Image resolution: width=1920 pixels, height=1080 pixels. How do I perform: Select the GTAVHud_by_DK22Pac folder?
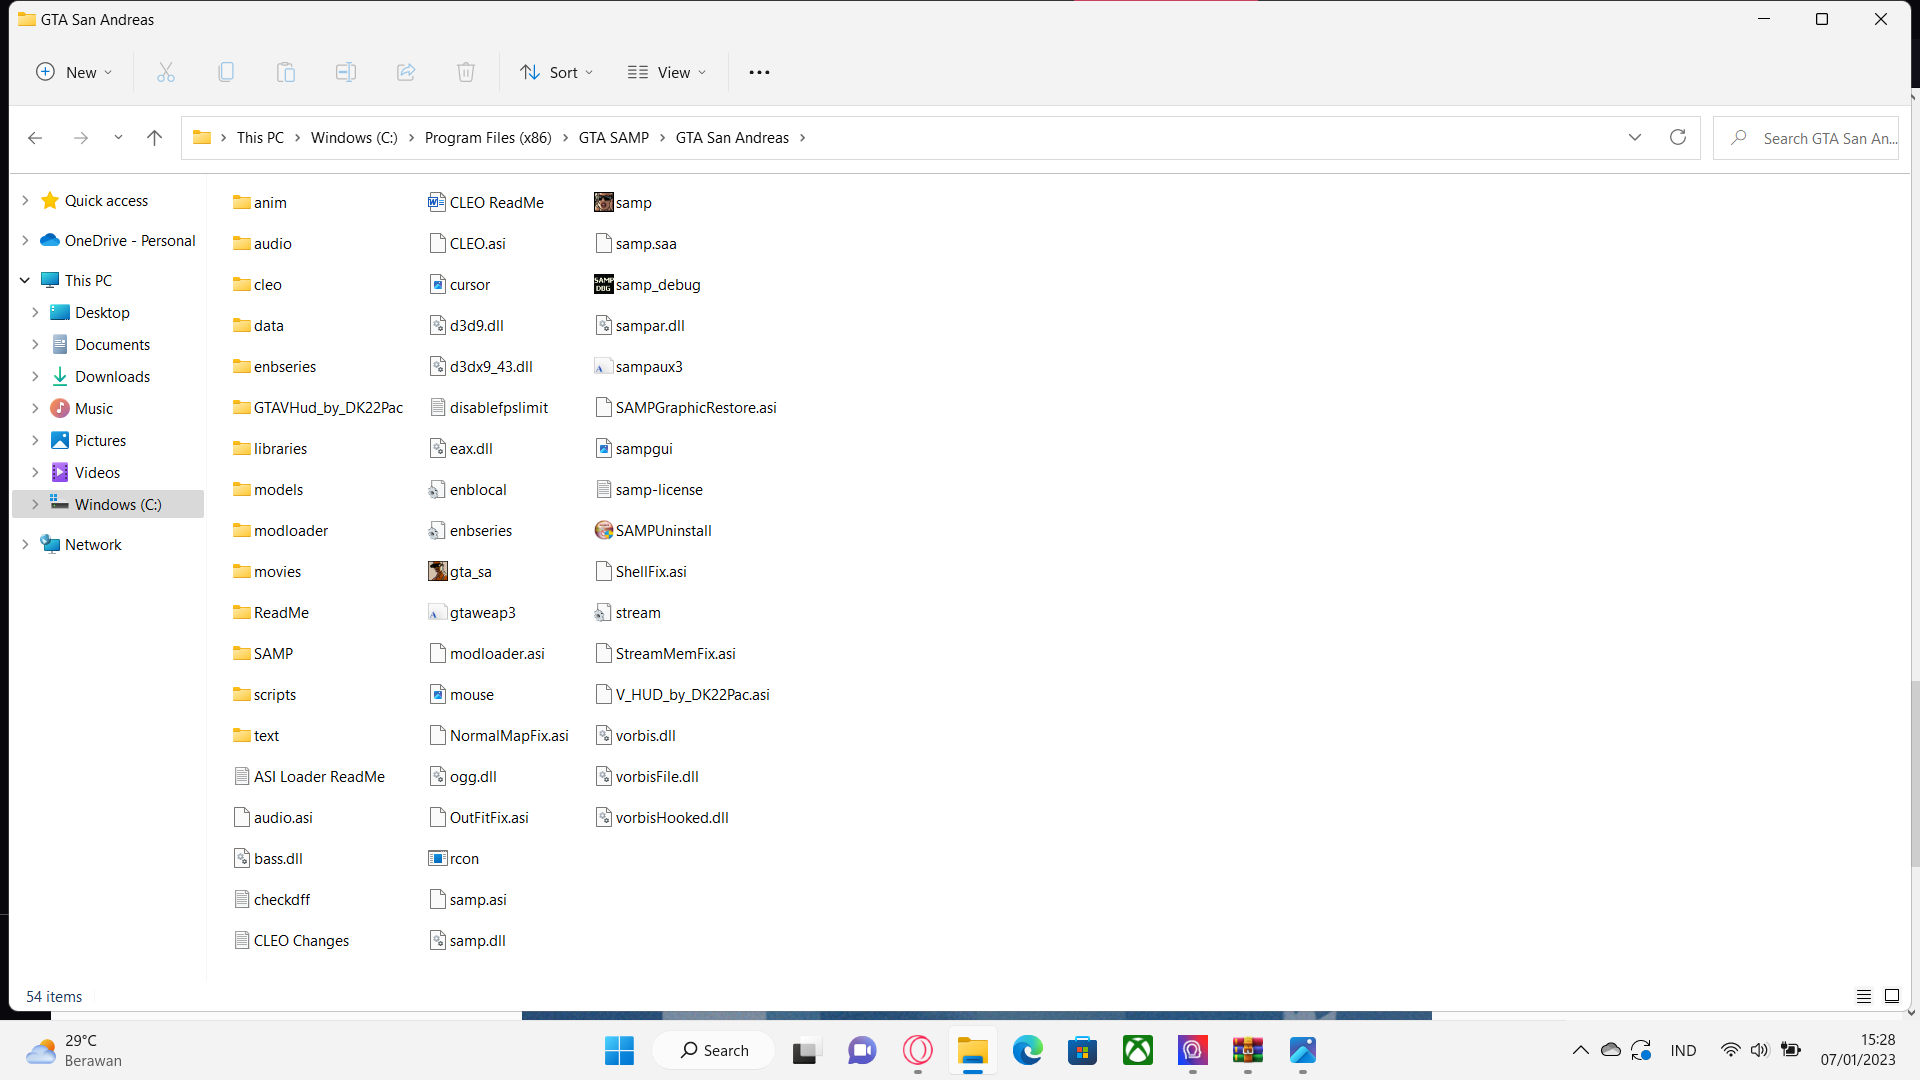[x=318, y=407]
